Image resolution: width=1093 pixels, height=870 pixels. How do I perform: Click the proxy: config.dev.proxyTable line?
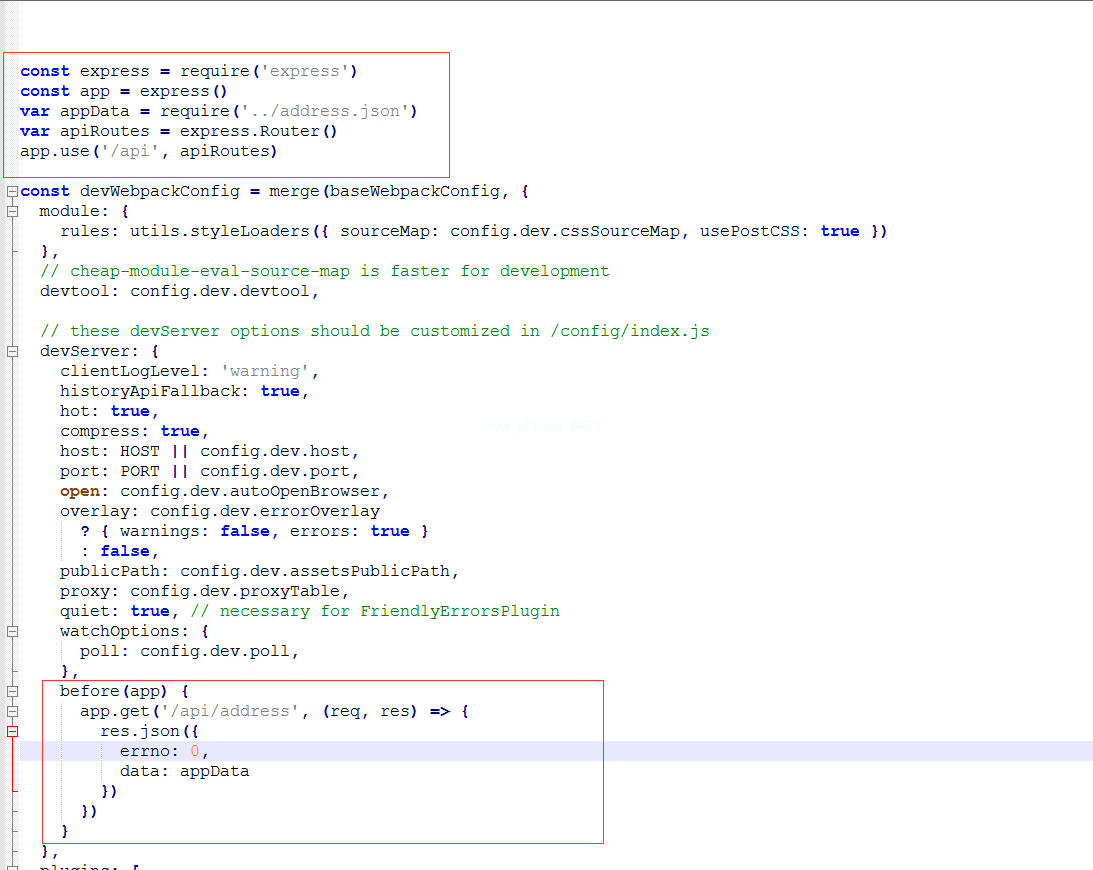204,592
